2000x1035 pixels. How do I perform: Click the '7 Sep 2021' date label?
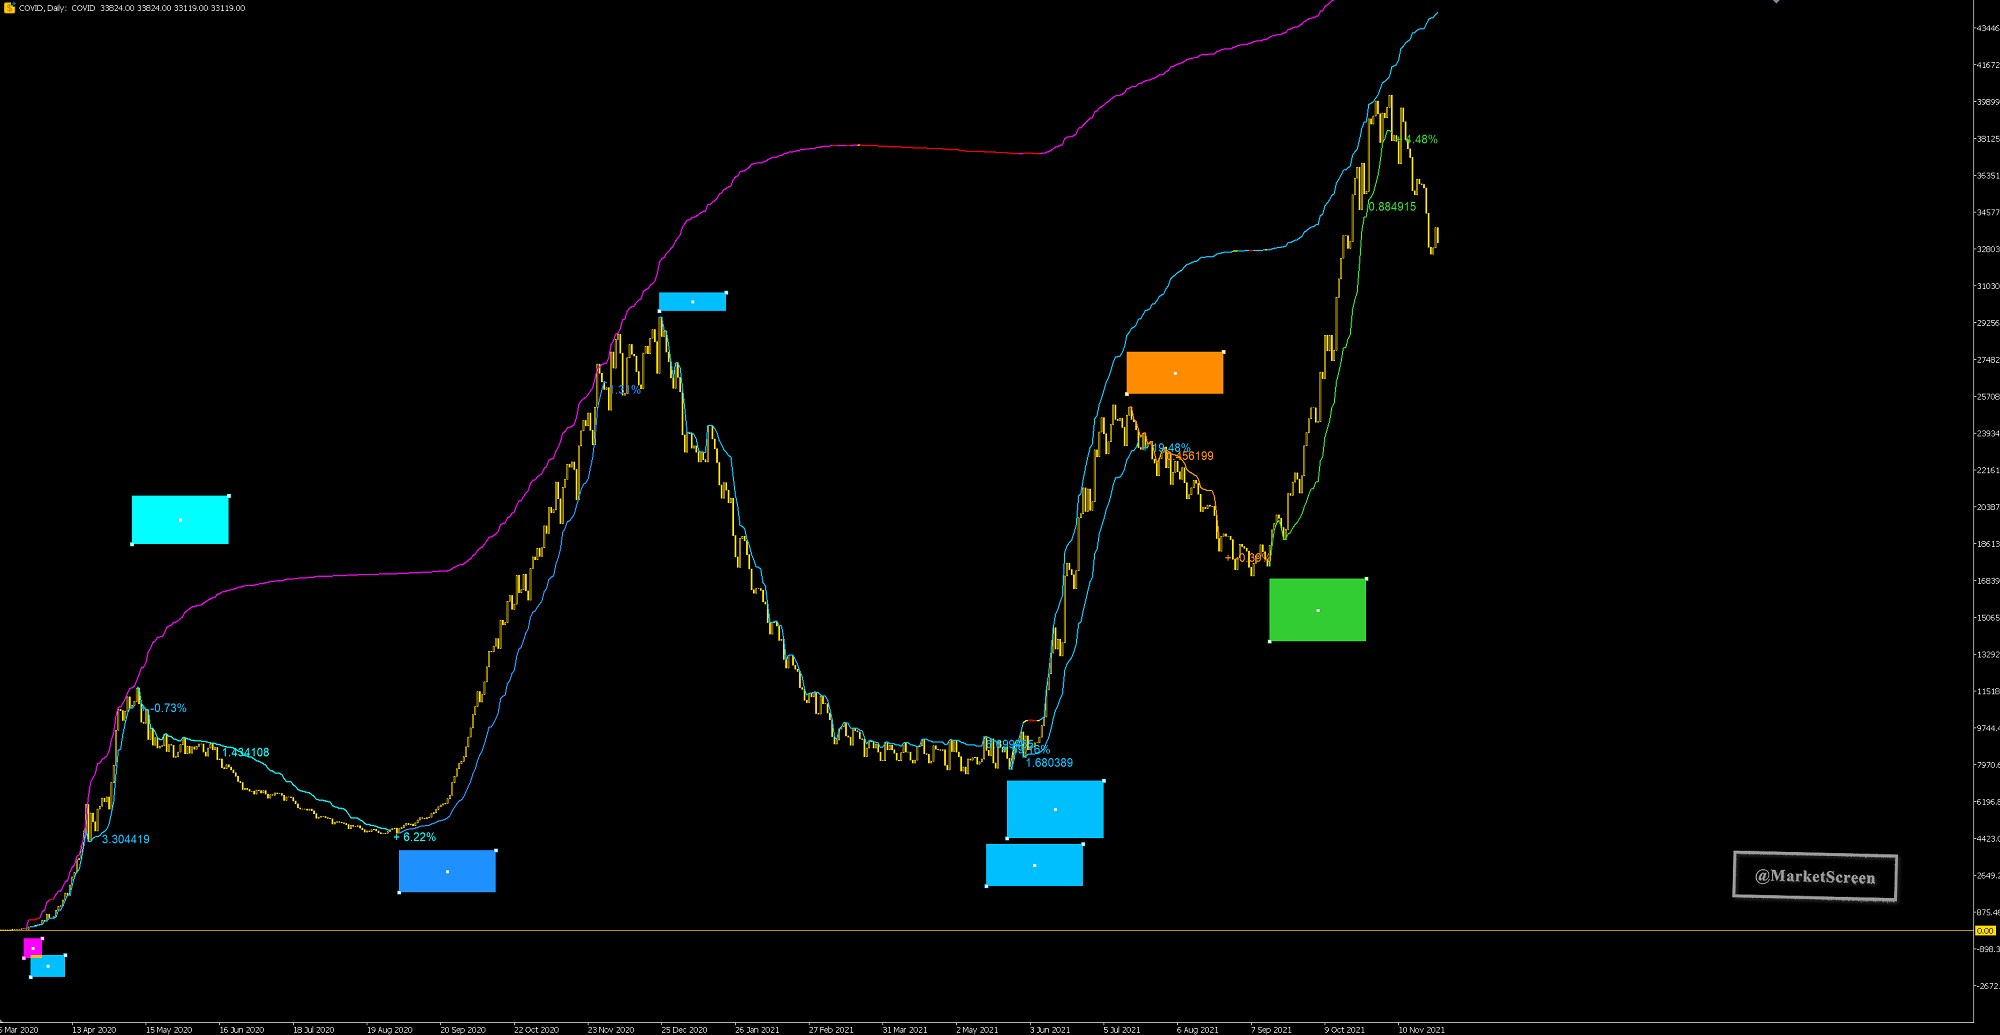pos(1271,1030)
